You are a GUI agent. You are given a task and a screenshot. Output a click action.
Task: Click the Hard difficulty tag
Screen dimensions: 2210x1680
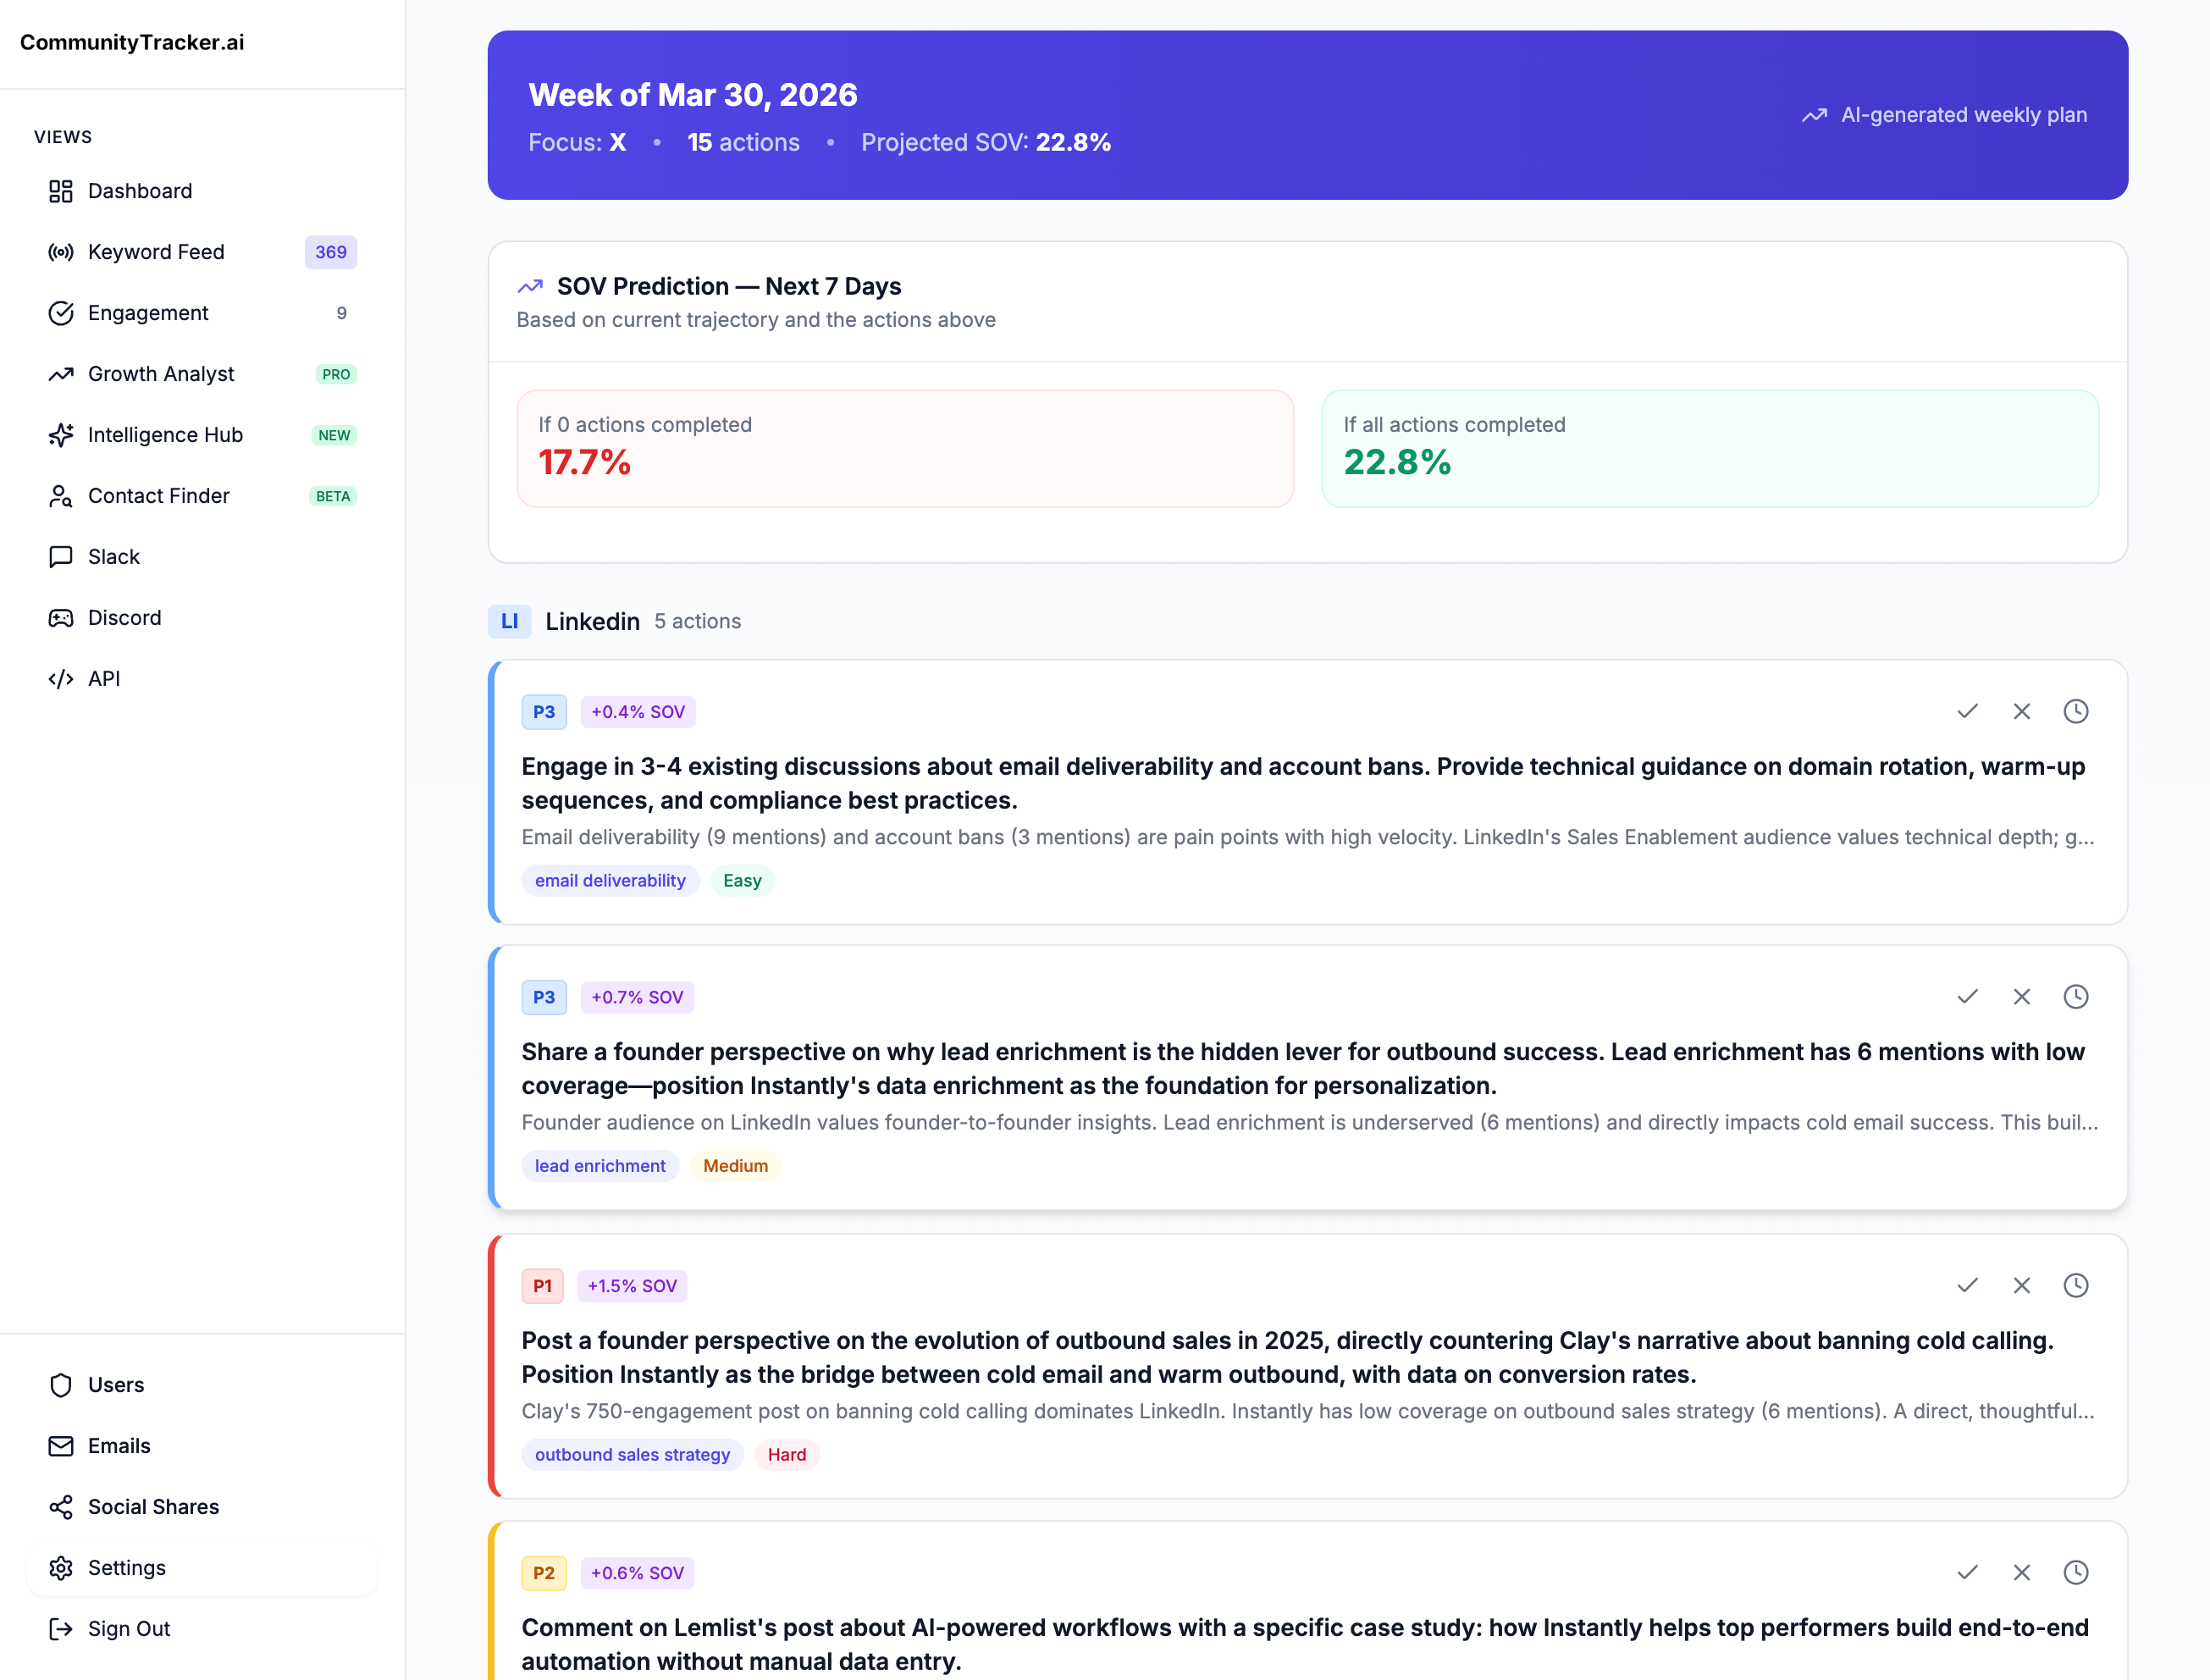[x=787, y=1455]
